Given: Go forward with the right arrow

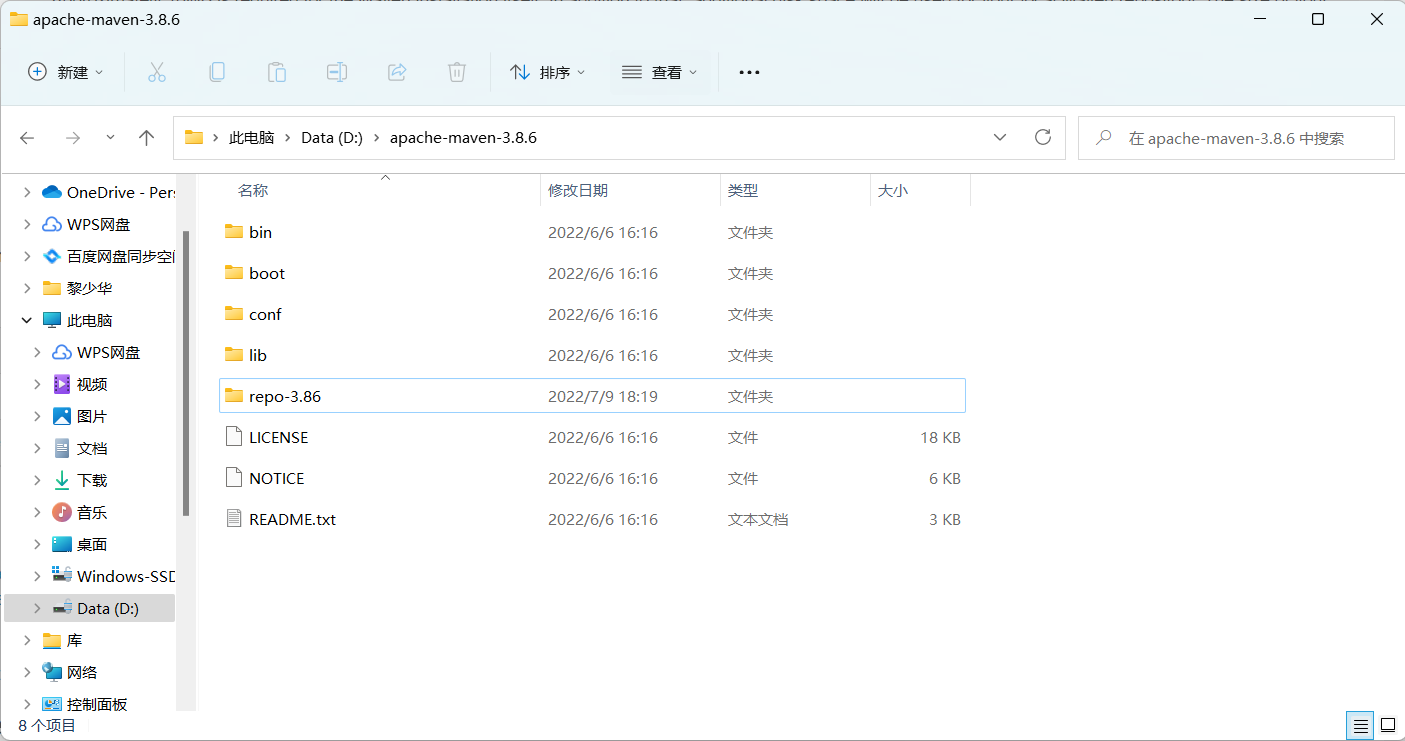Looking at the screenshot, I should 72,138.
